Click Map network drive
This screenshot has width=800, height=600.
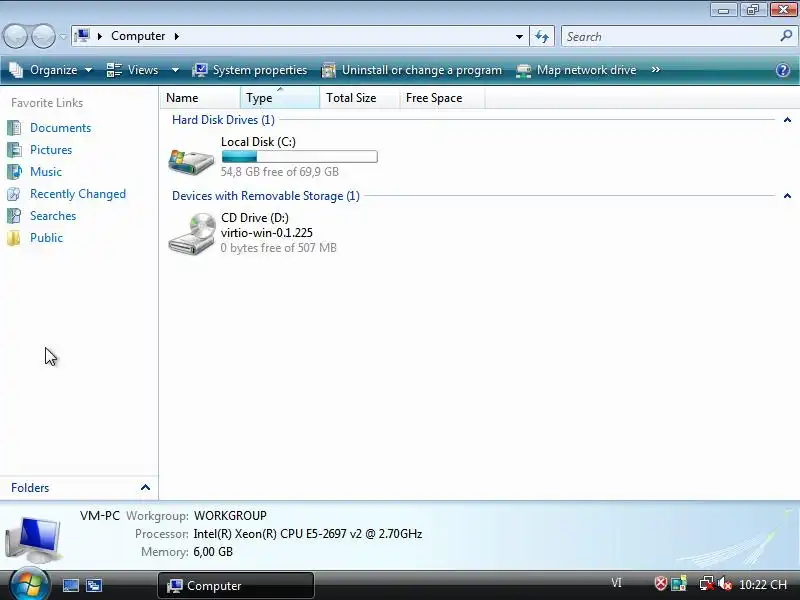577,70
